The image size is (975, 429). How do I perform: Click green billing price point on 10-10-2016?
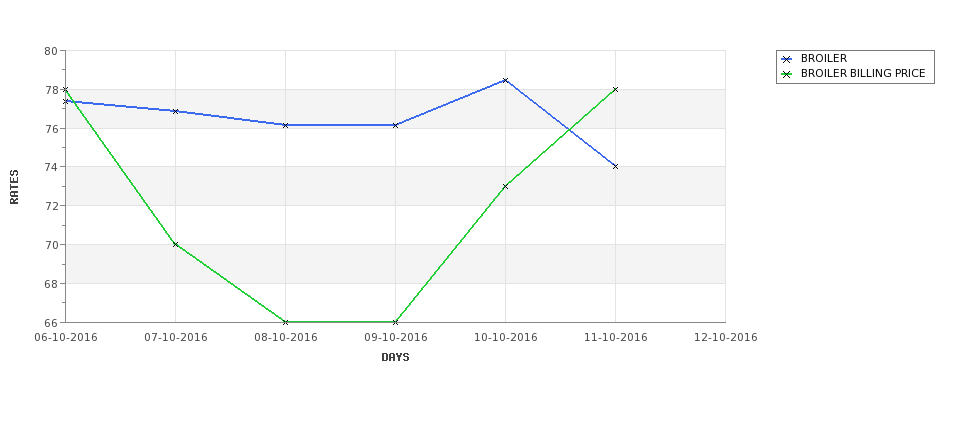click(x=505, y=186)
